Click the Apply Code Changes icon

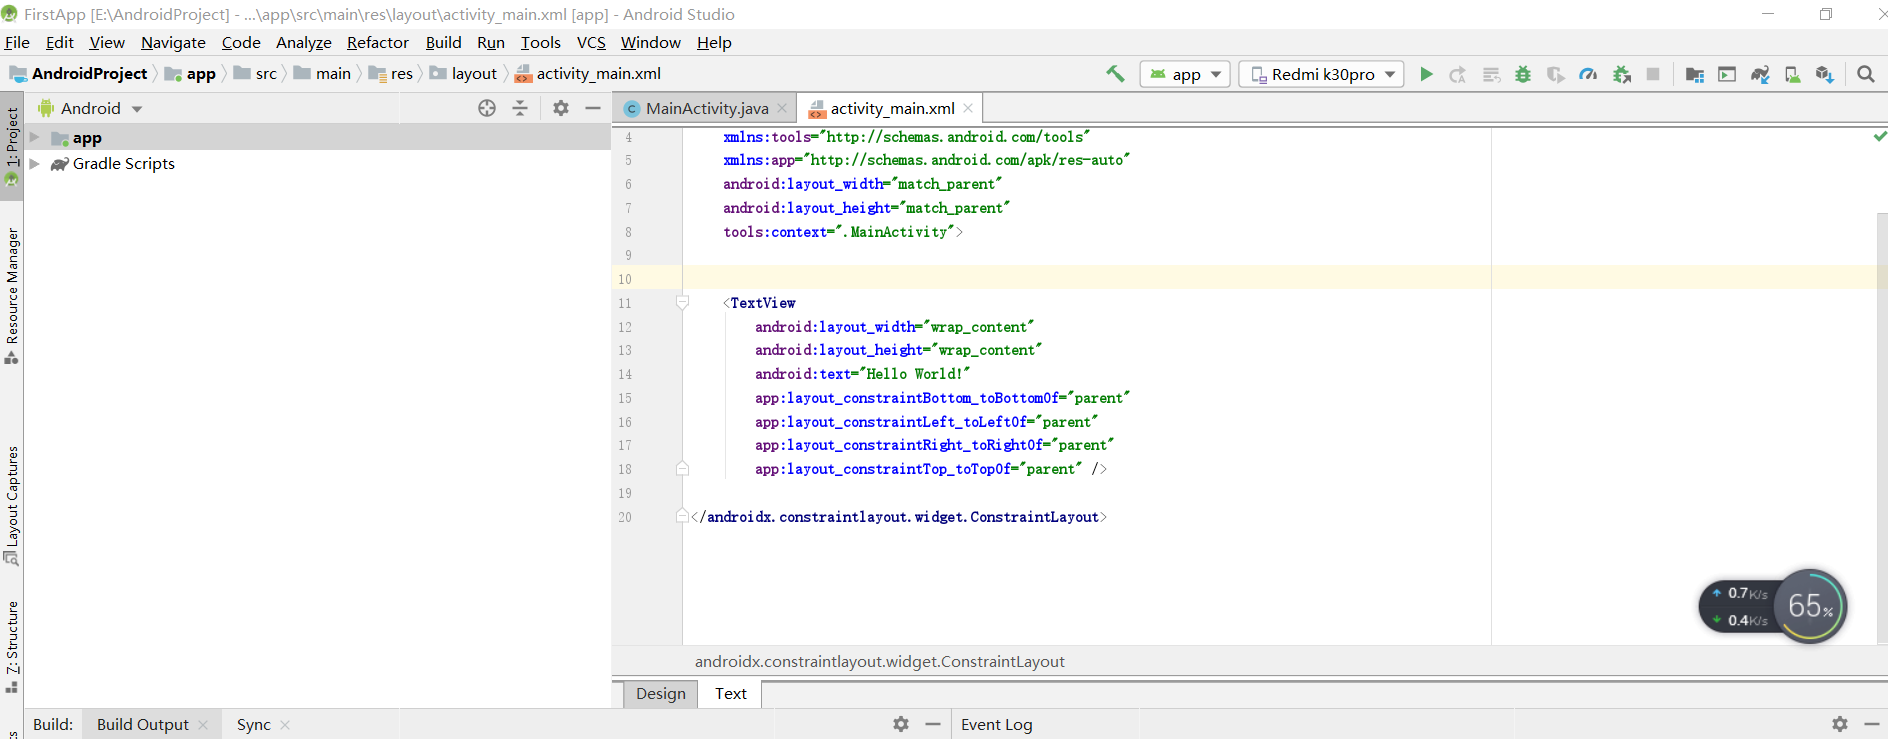click(1491, 74)
